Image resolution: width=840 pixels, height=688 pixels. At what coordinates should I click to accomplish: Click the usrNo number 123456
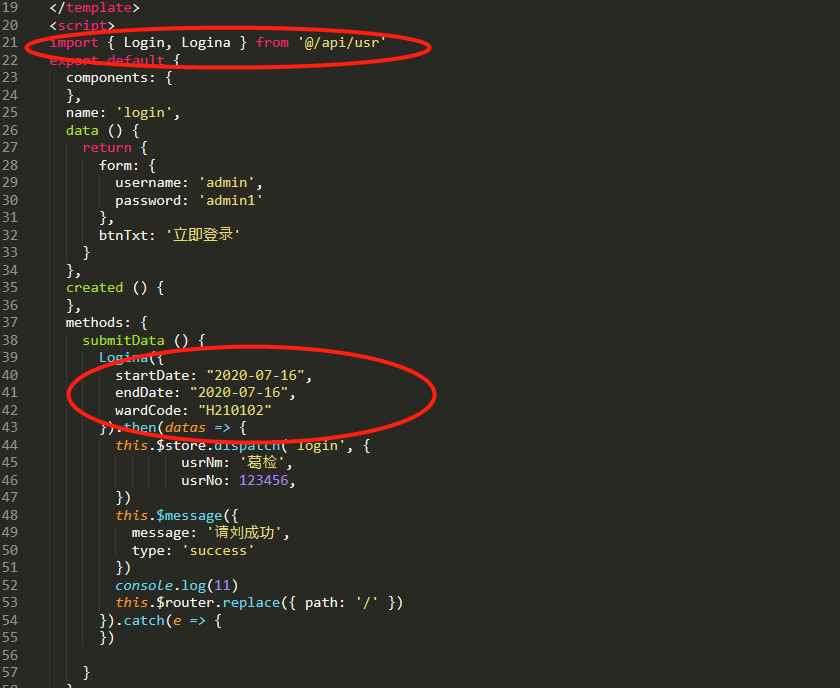264,480
